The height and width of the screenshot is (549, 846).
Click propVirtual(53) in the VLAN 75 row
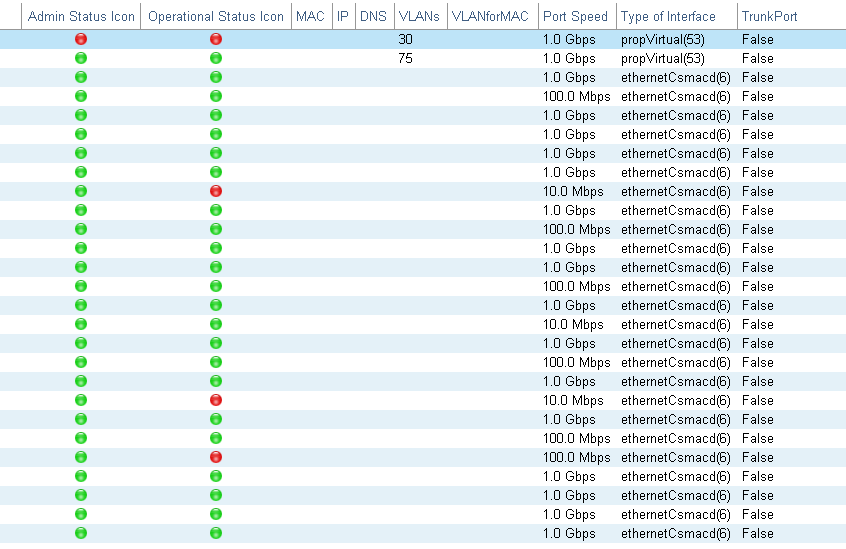[663, 59]
